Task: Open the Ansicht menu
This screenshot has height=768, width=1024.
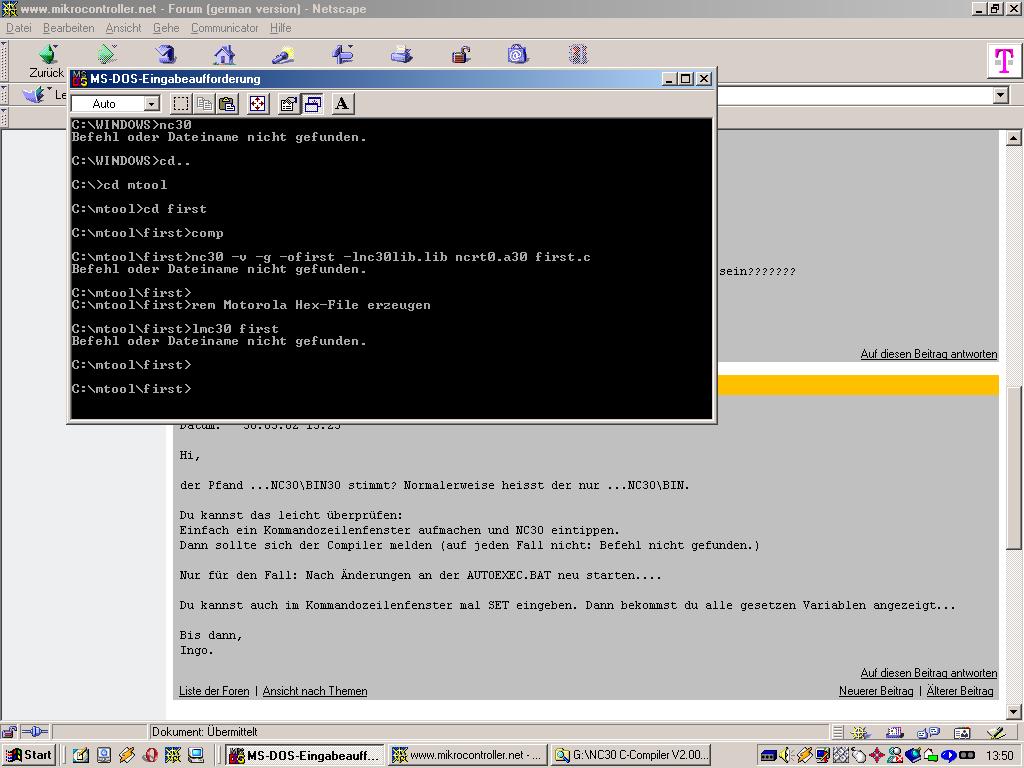Action: 123,28
